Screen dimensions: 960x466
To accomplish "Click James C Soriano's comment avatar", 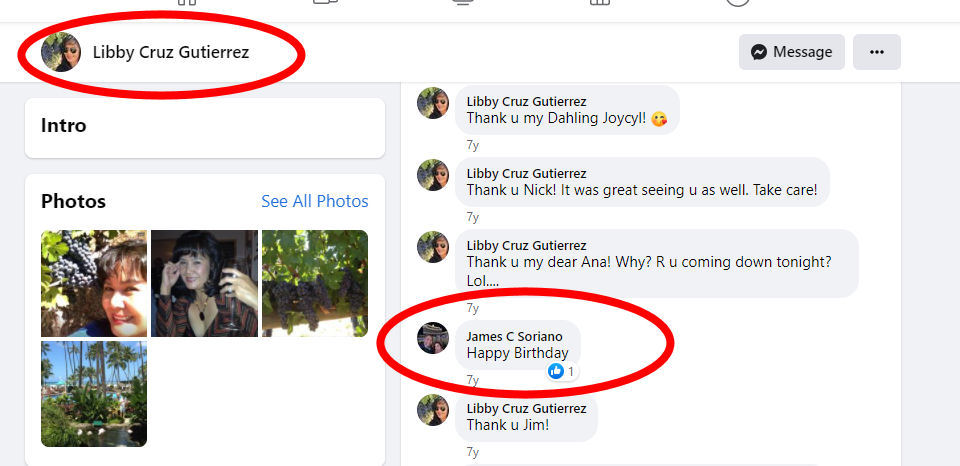I will pos(433,339).
